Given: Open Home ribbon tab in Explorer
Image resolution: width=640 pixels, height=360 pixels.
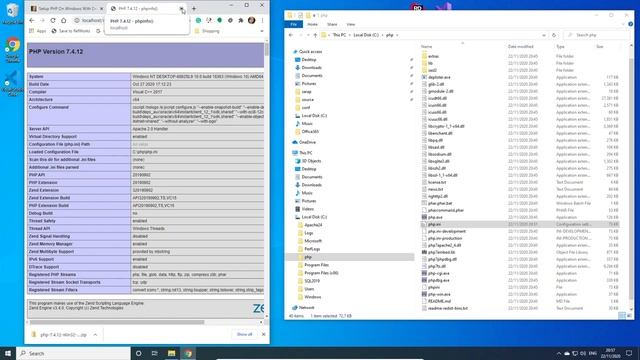Looking at the screenshot, I should [x=312, y=24].
